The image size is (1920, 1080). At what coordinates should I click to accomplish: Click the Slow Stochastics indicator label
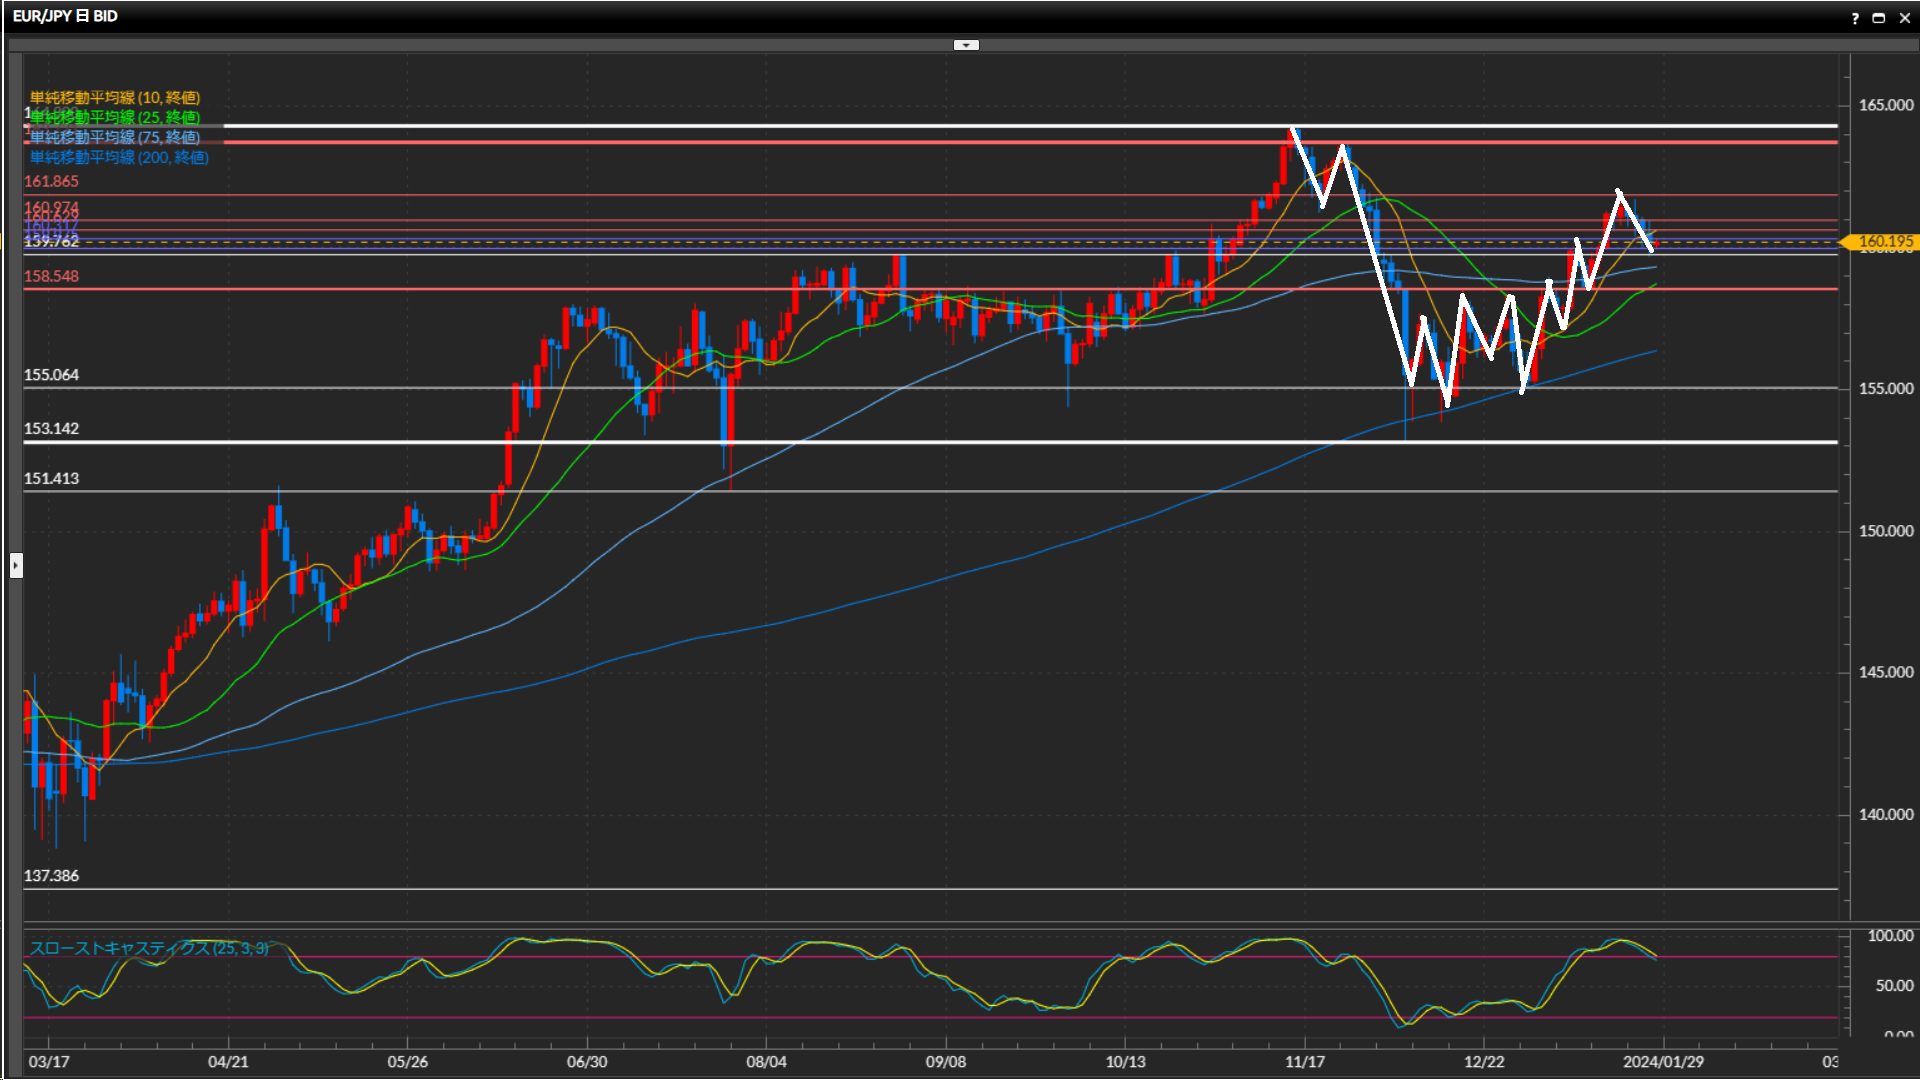tap(148, 947)
